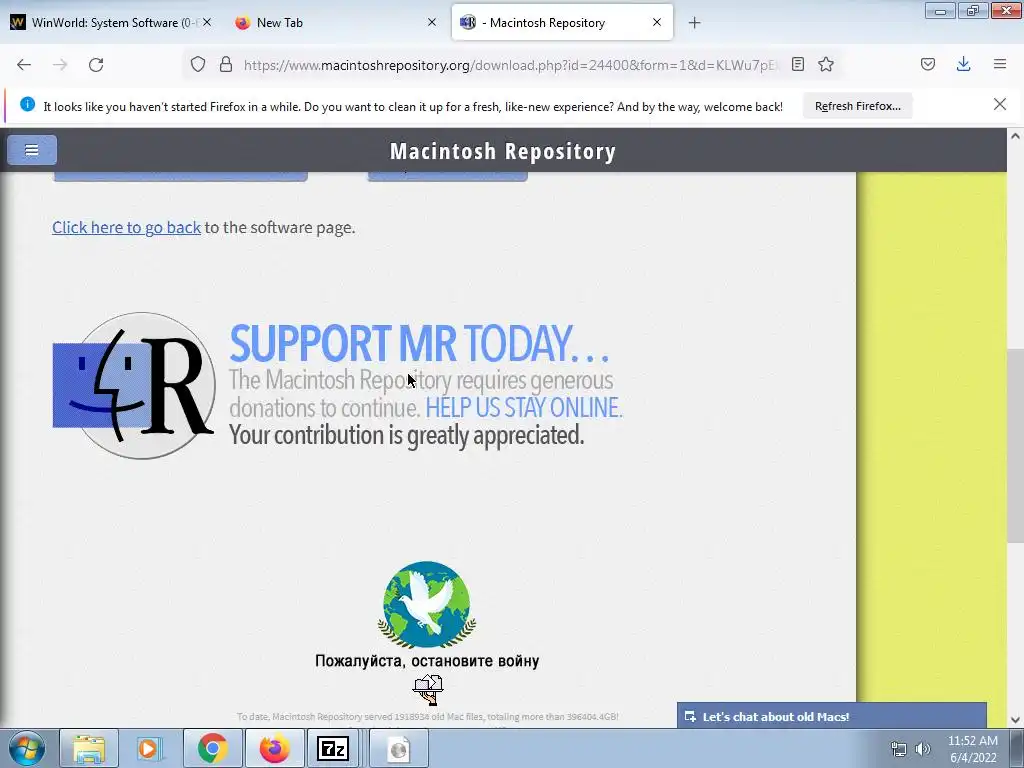Image resolution: width=1024 pixels, height=768 pixels.
Task: Follow the 'Click here to go back' link
Action: click(x=127, y=227)
